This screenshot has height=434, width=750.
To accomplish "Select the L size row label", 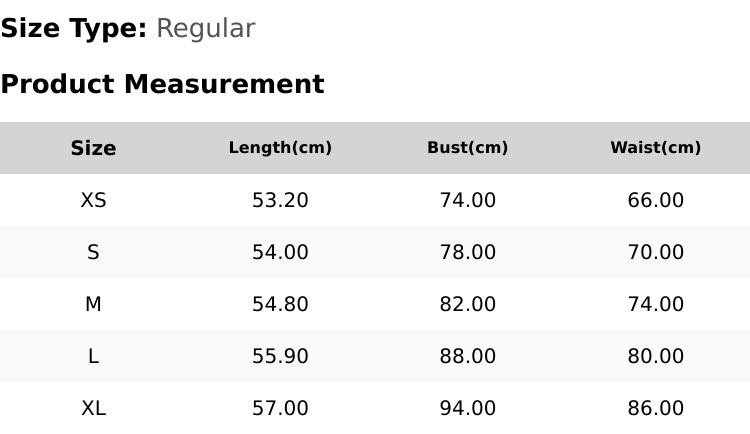I will tap(93, 356).
